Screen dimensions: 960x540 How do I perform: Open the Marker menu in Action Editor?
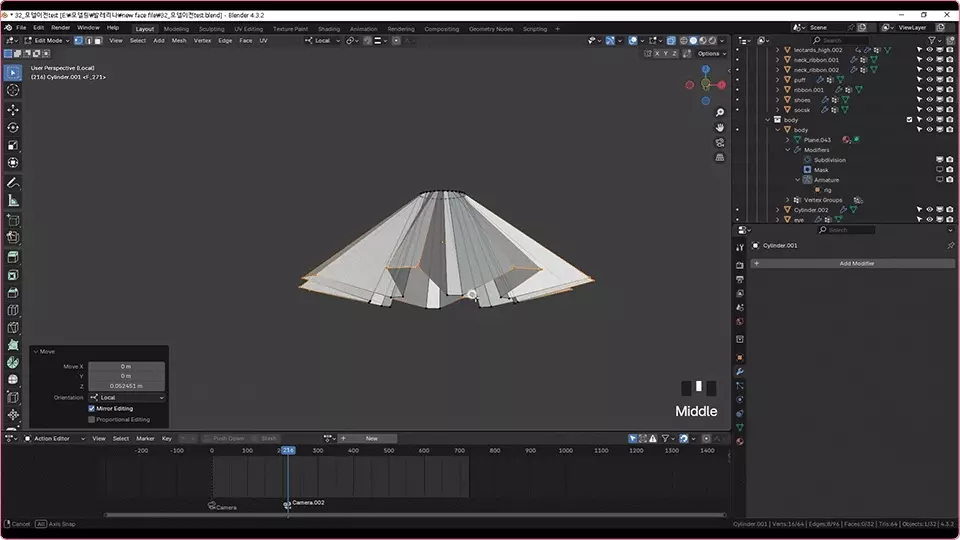pos(145,438)
